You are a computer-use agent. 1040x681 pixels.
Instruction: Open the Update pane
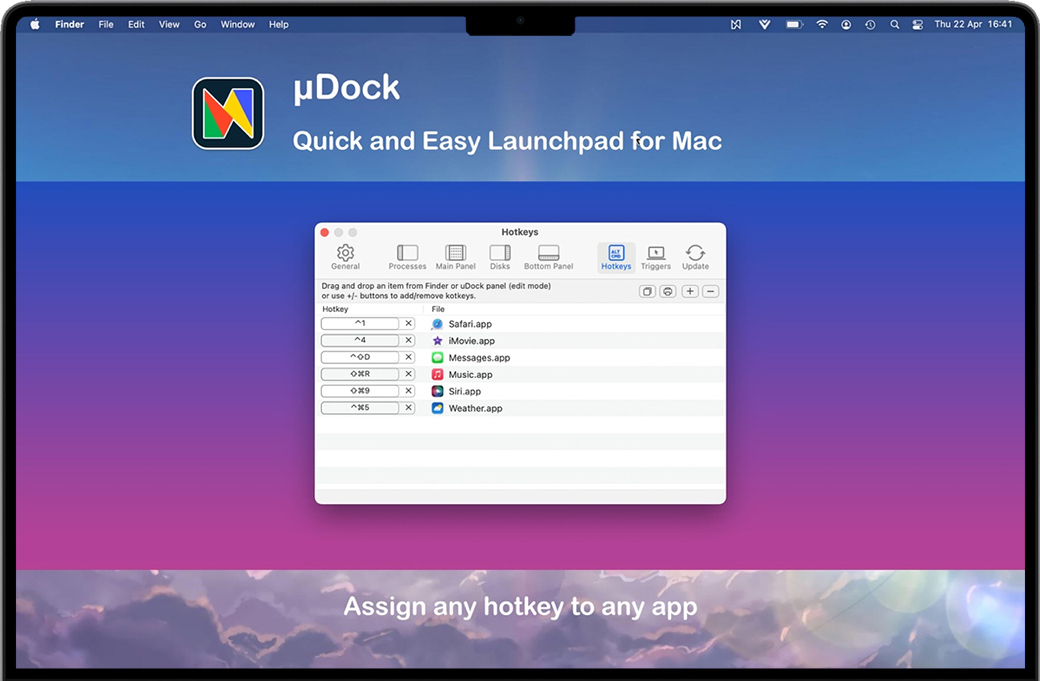point(695,257)
